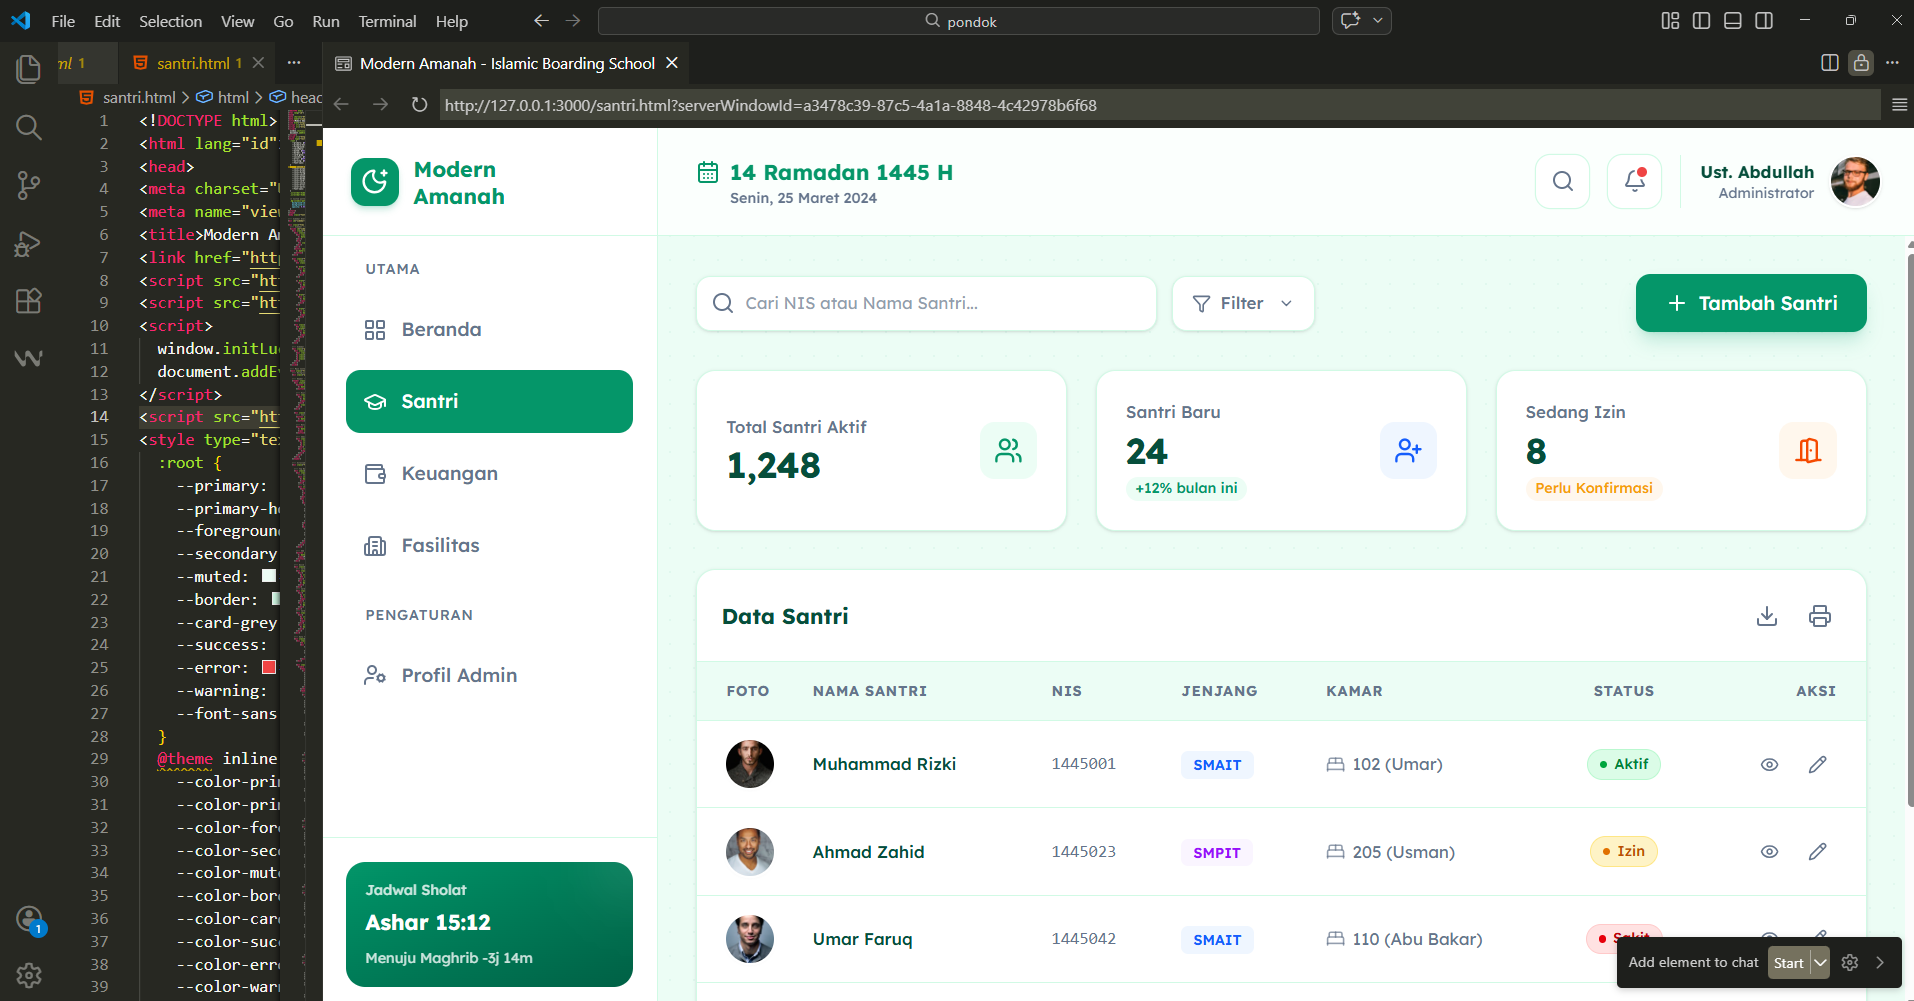Viewport: 1914px width, 1001px height.
Task: Download Data Santri using the download icon
Action: [x=1767, y=616]
